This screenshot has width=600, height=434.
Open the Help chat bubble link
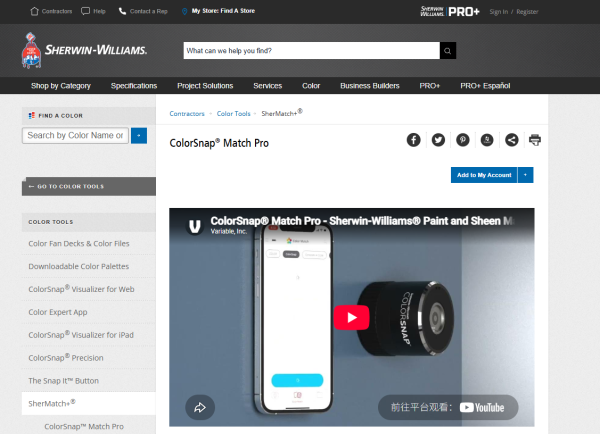coord(93,11)
